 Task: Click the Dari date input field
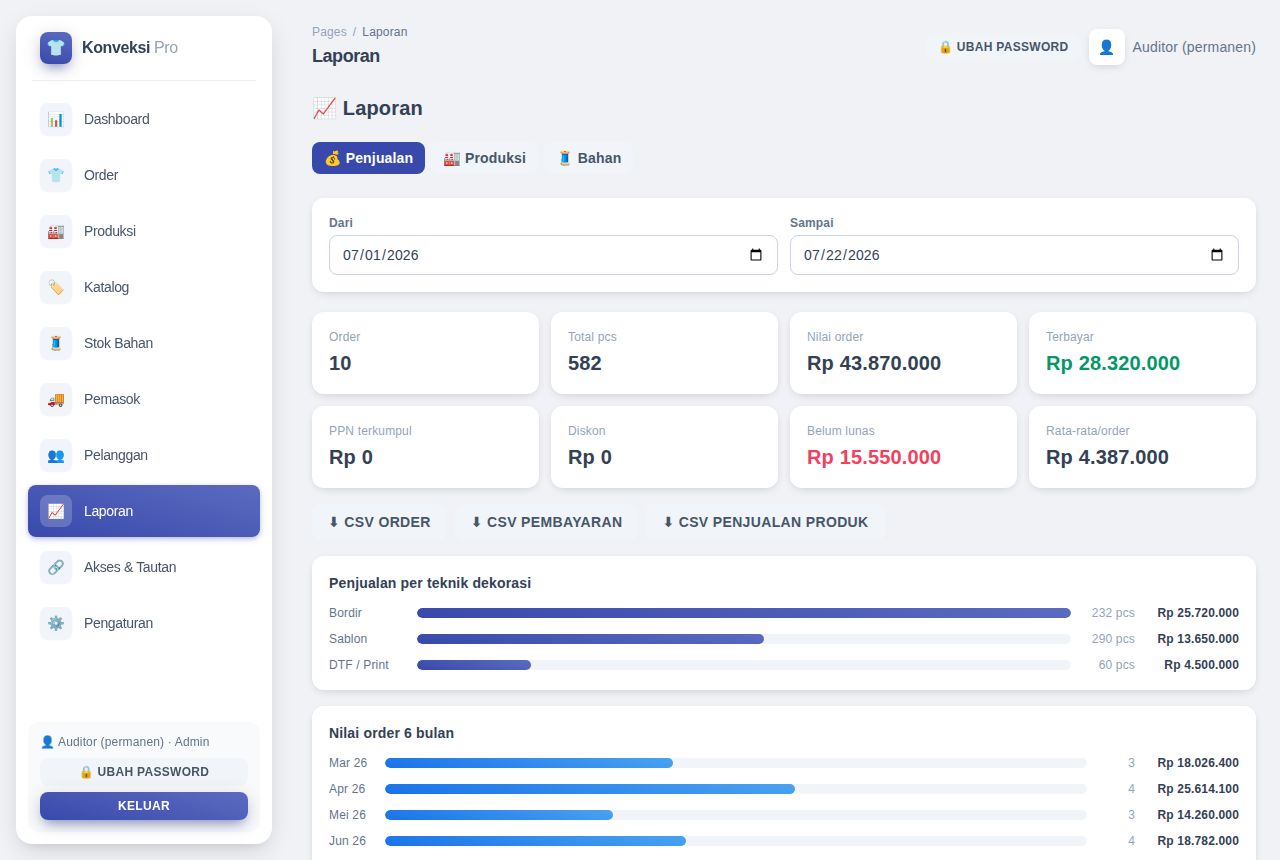[x=553, y=255]
